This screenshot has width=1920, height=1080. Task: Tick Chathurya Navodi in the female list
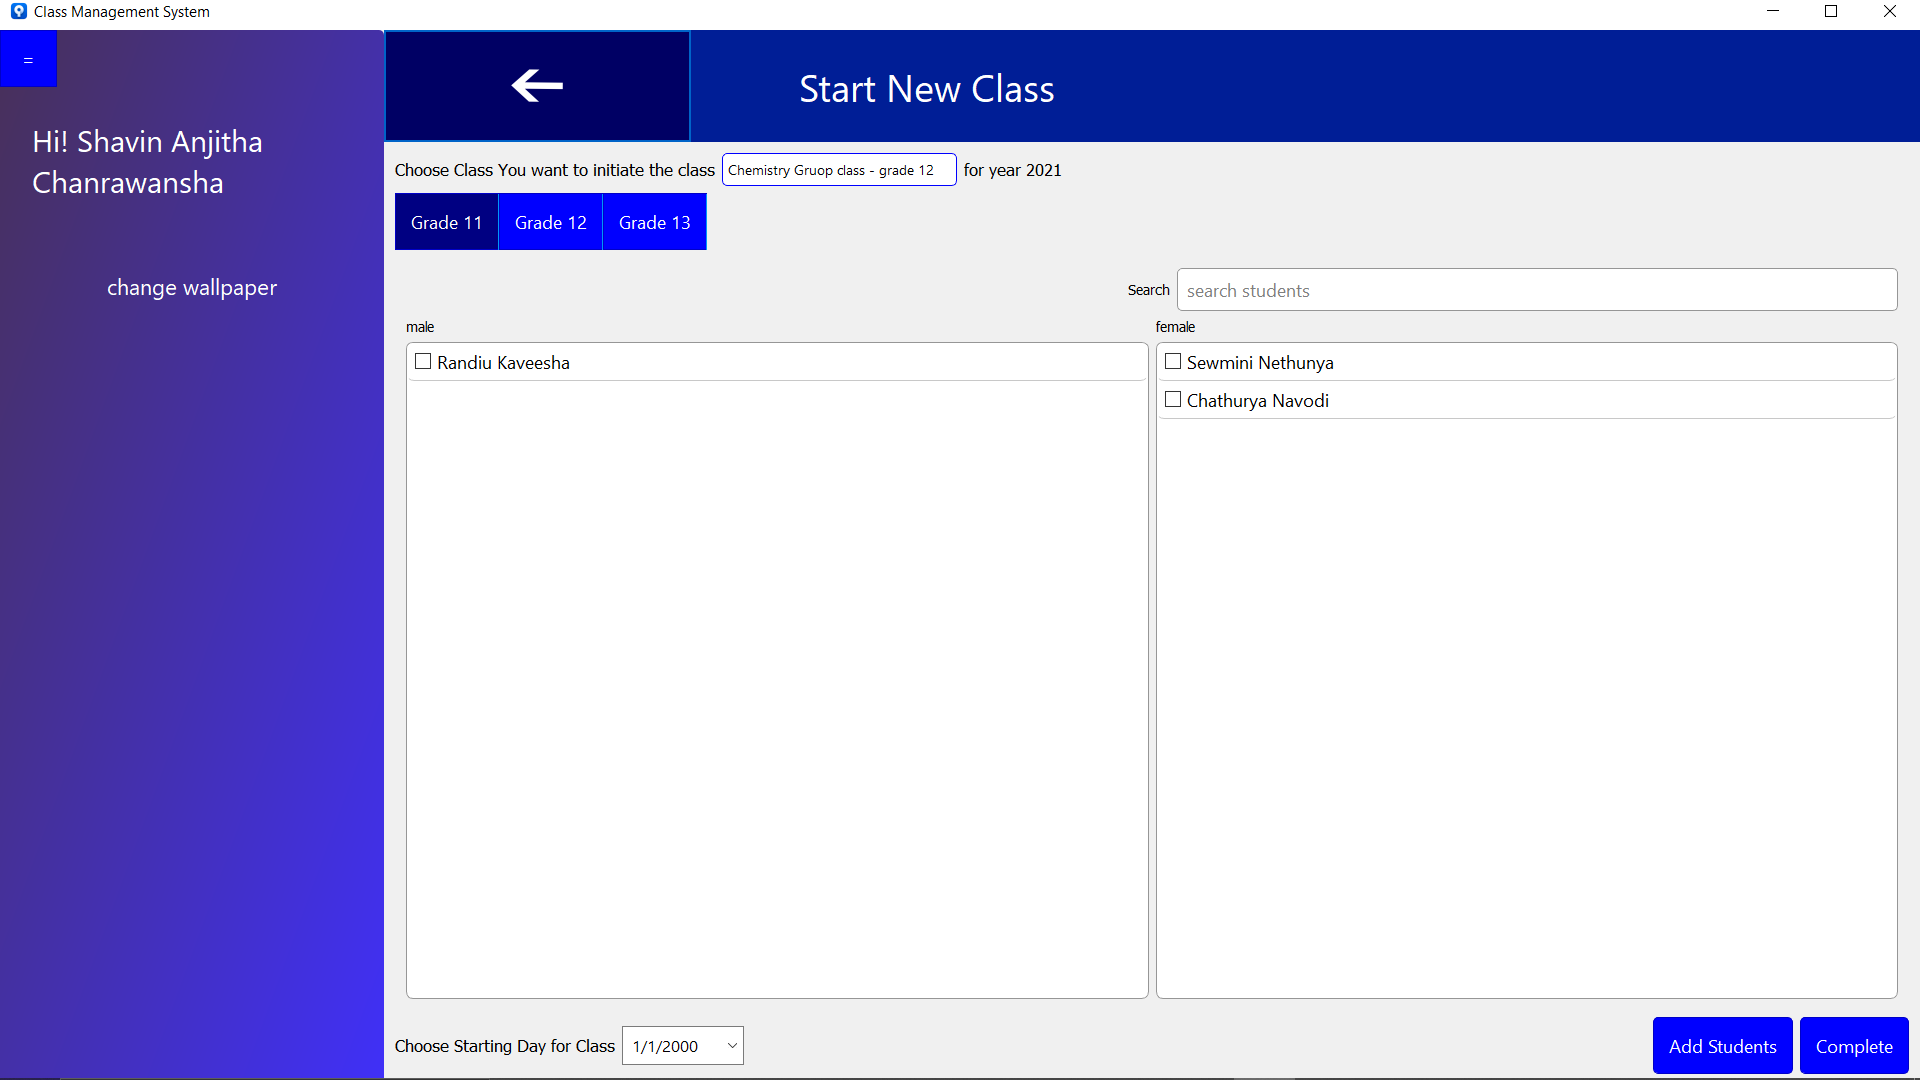(x=1173, y=399)
